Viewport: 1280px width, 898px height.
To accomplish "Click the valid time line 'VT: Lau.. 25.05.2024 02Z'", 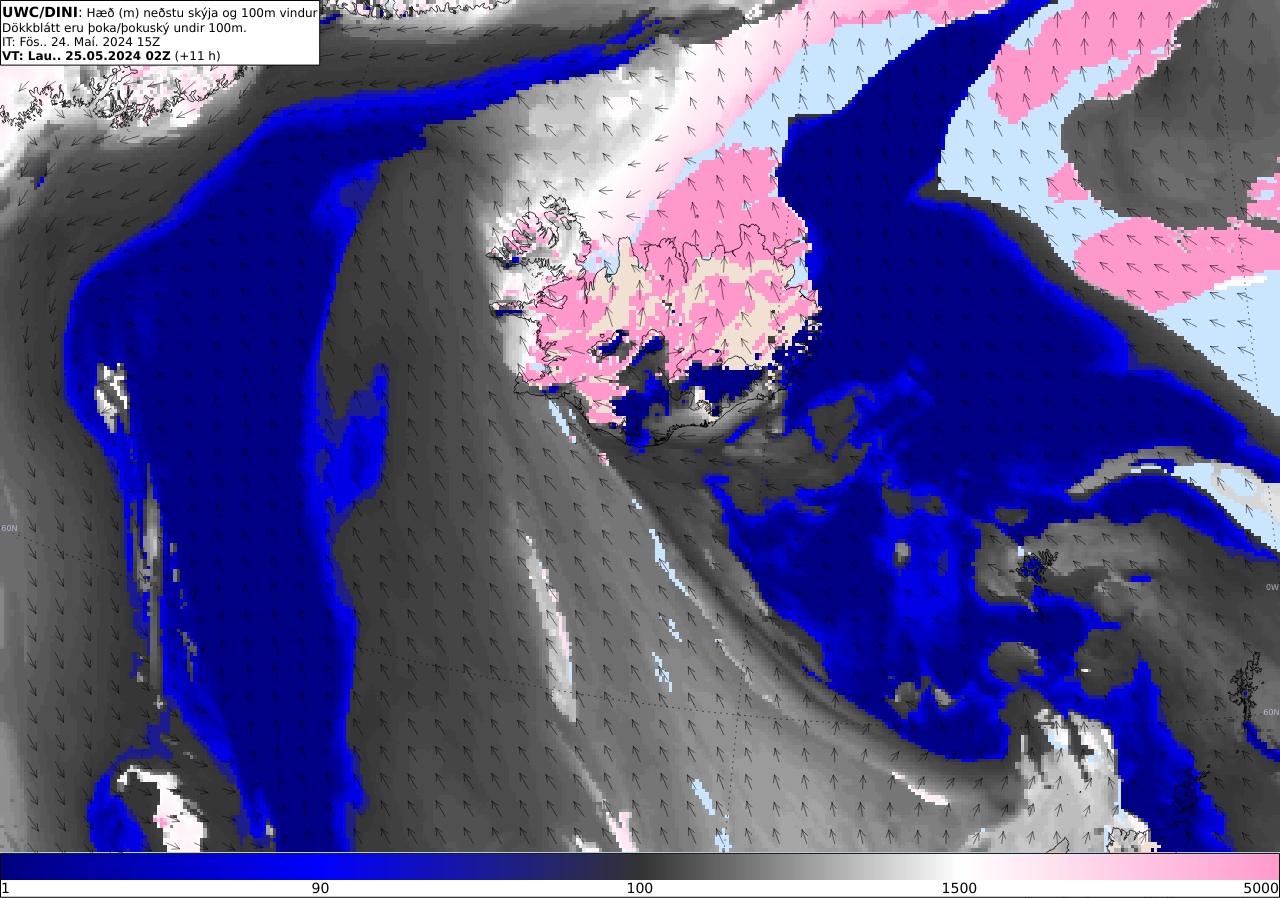I will [x=86, y=56].
